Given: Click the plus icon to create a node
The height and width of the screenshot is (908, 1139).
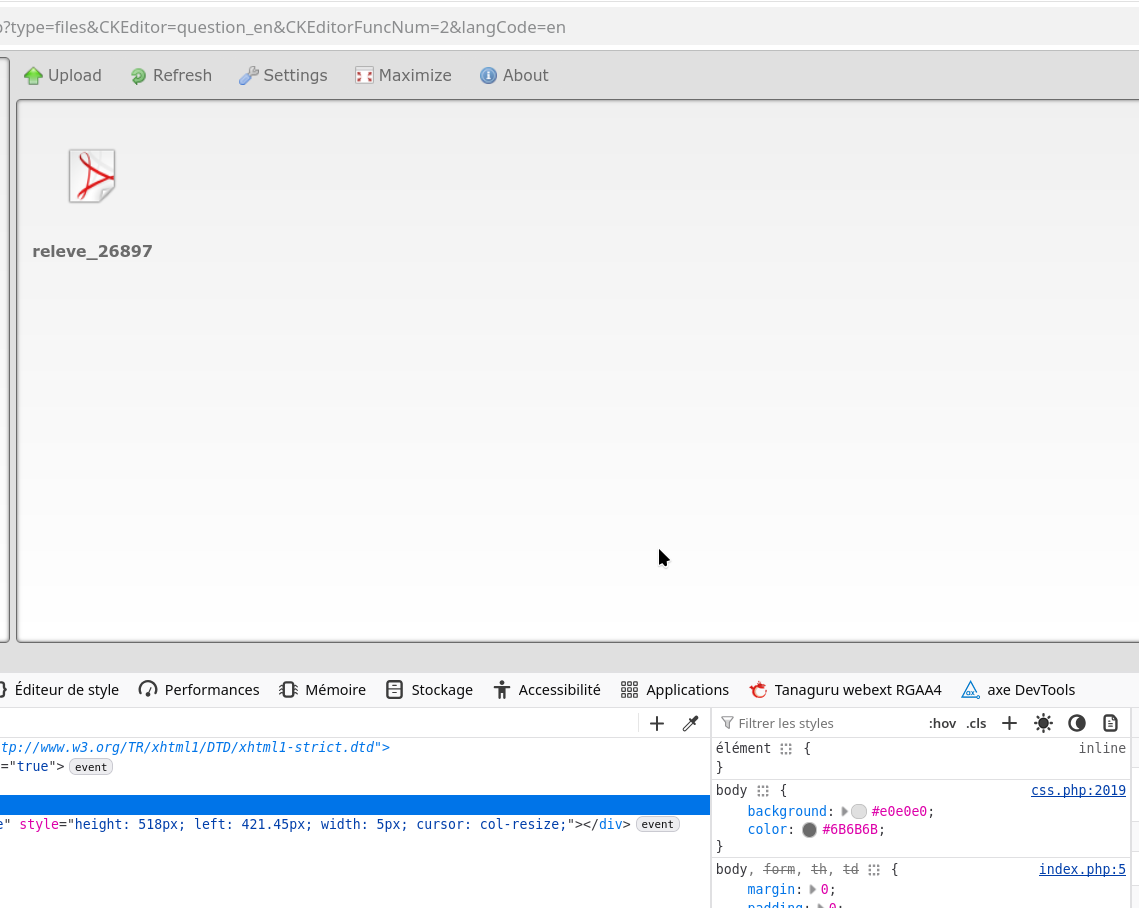Looking at the screenshot, I should (x=657, y=723).
